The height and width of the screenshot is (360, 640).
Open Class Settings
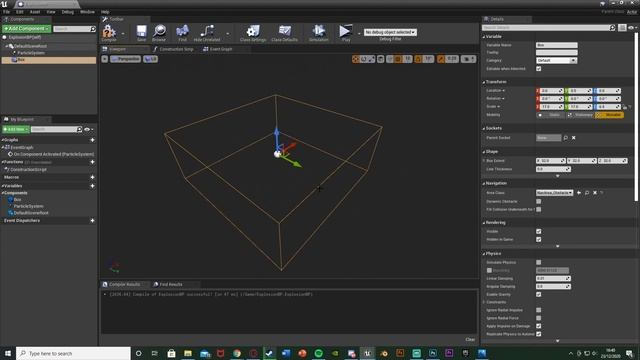253,32
